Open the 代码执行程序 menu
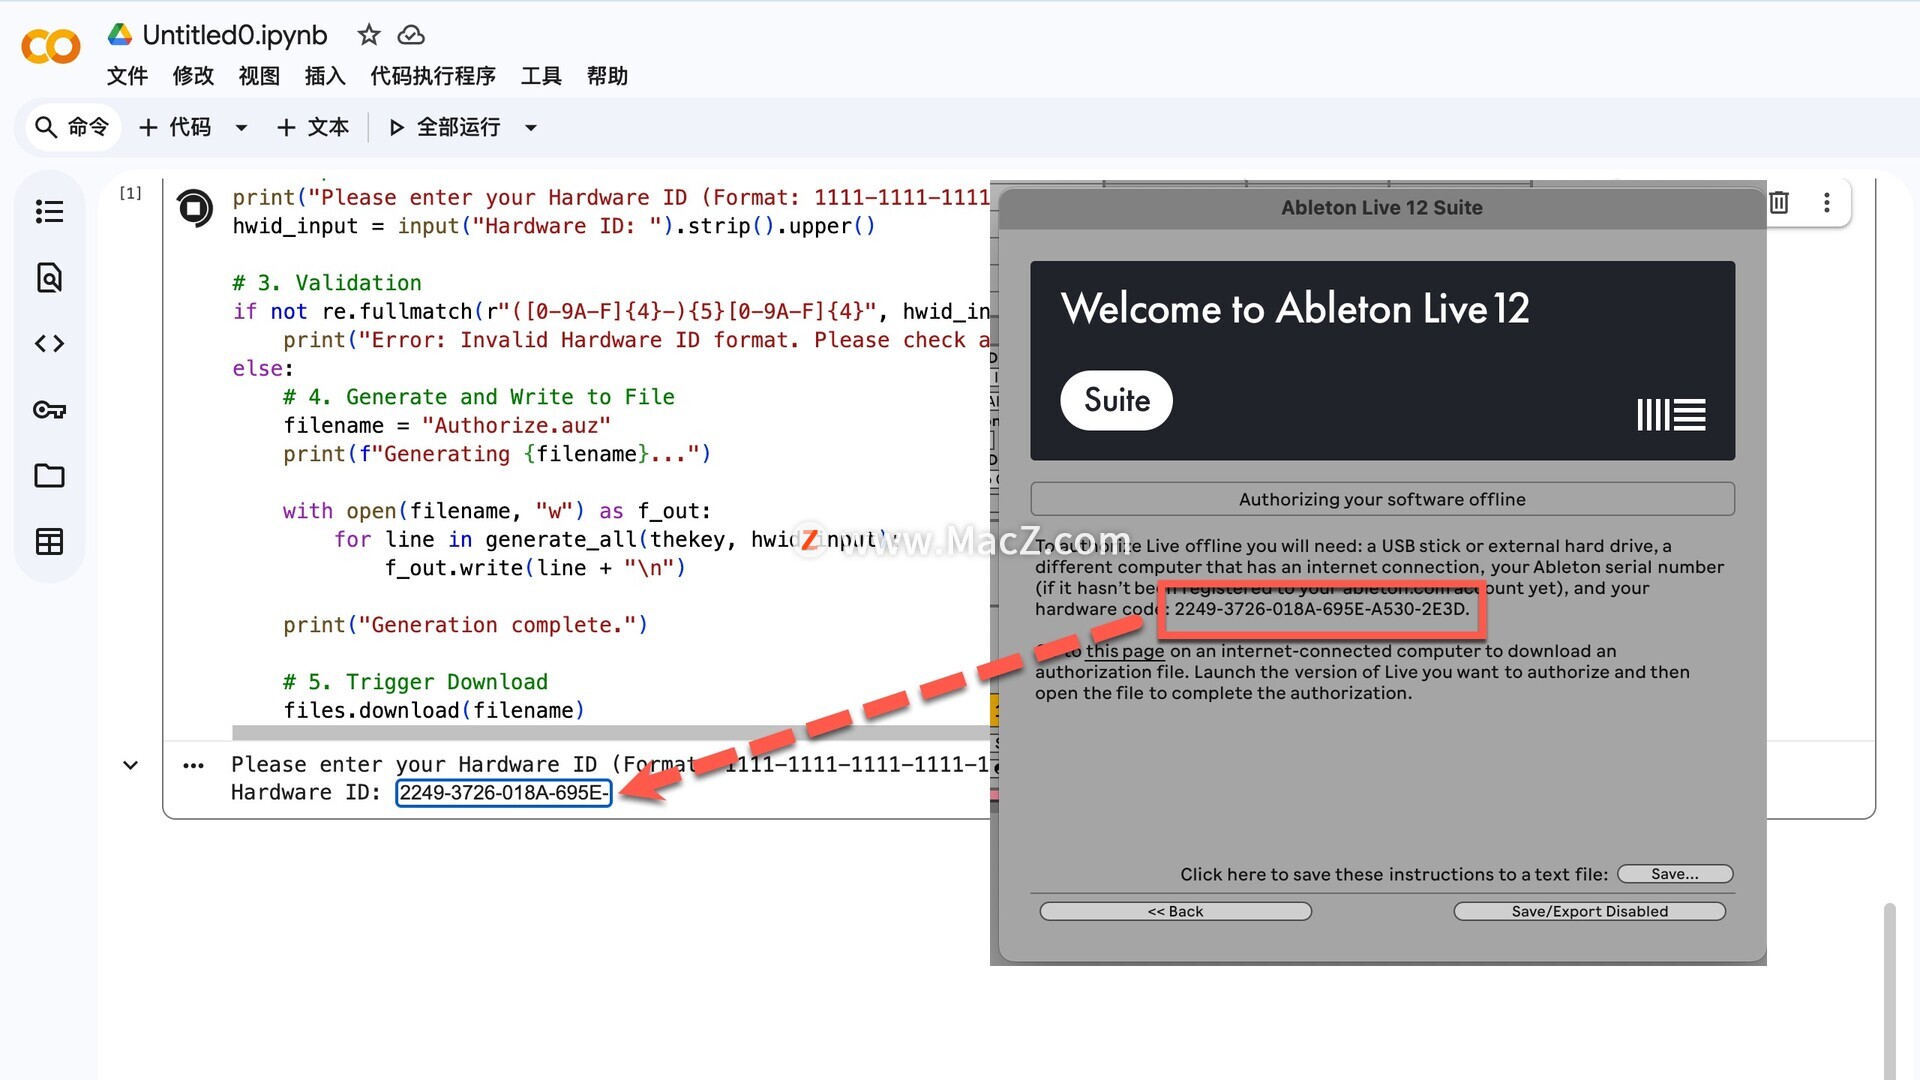 pos(433,76)
